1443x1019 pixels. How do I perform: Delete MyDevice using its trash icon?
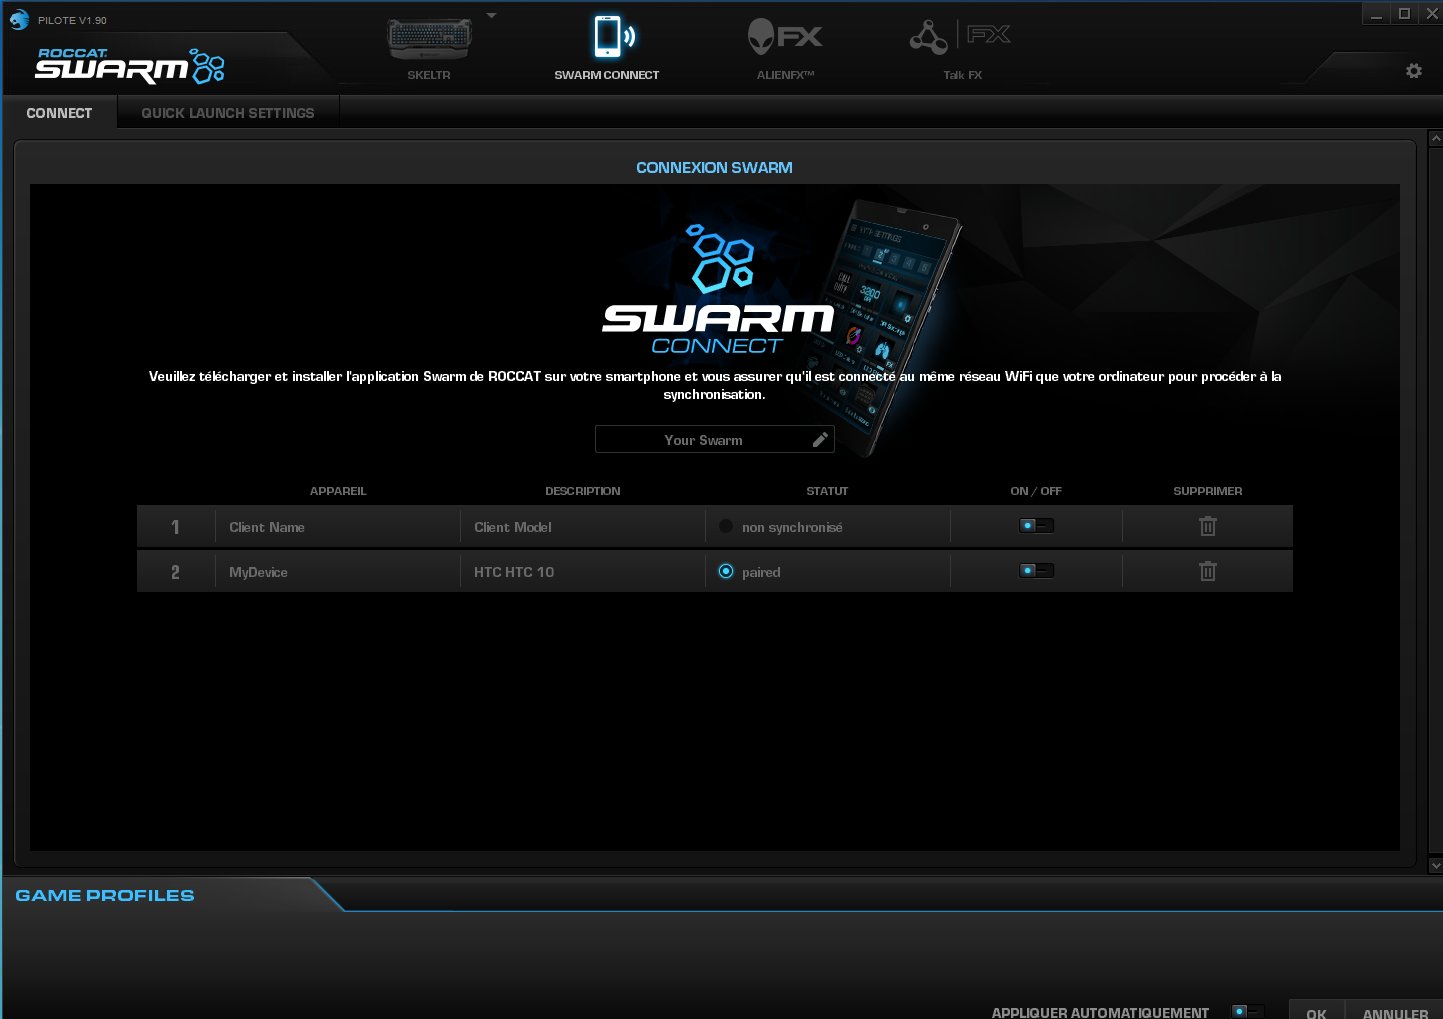tap(1207, 571)
